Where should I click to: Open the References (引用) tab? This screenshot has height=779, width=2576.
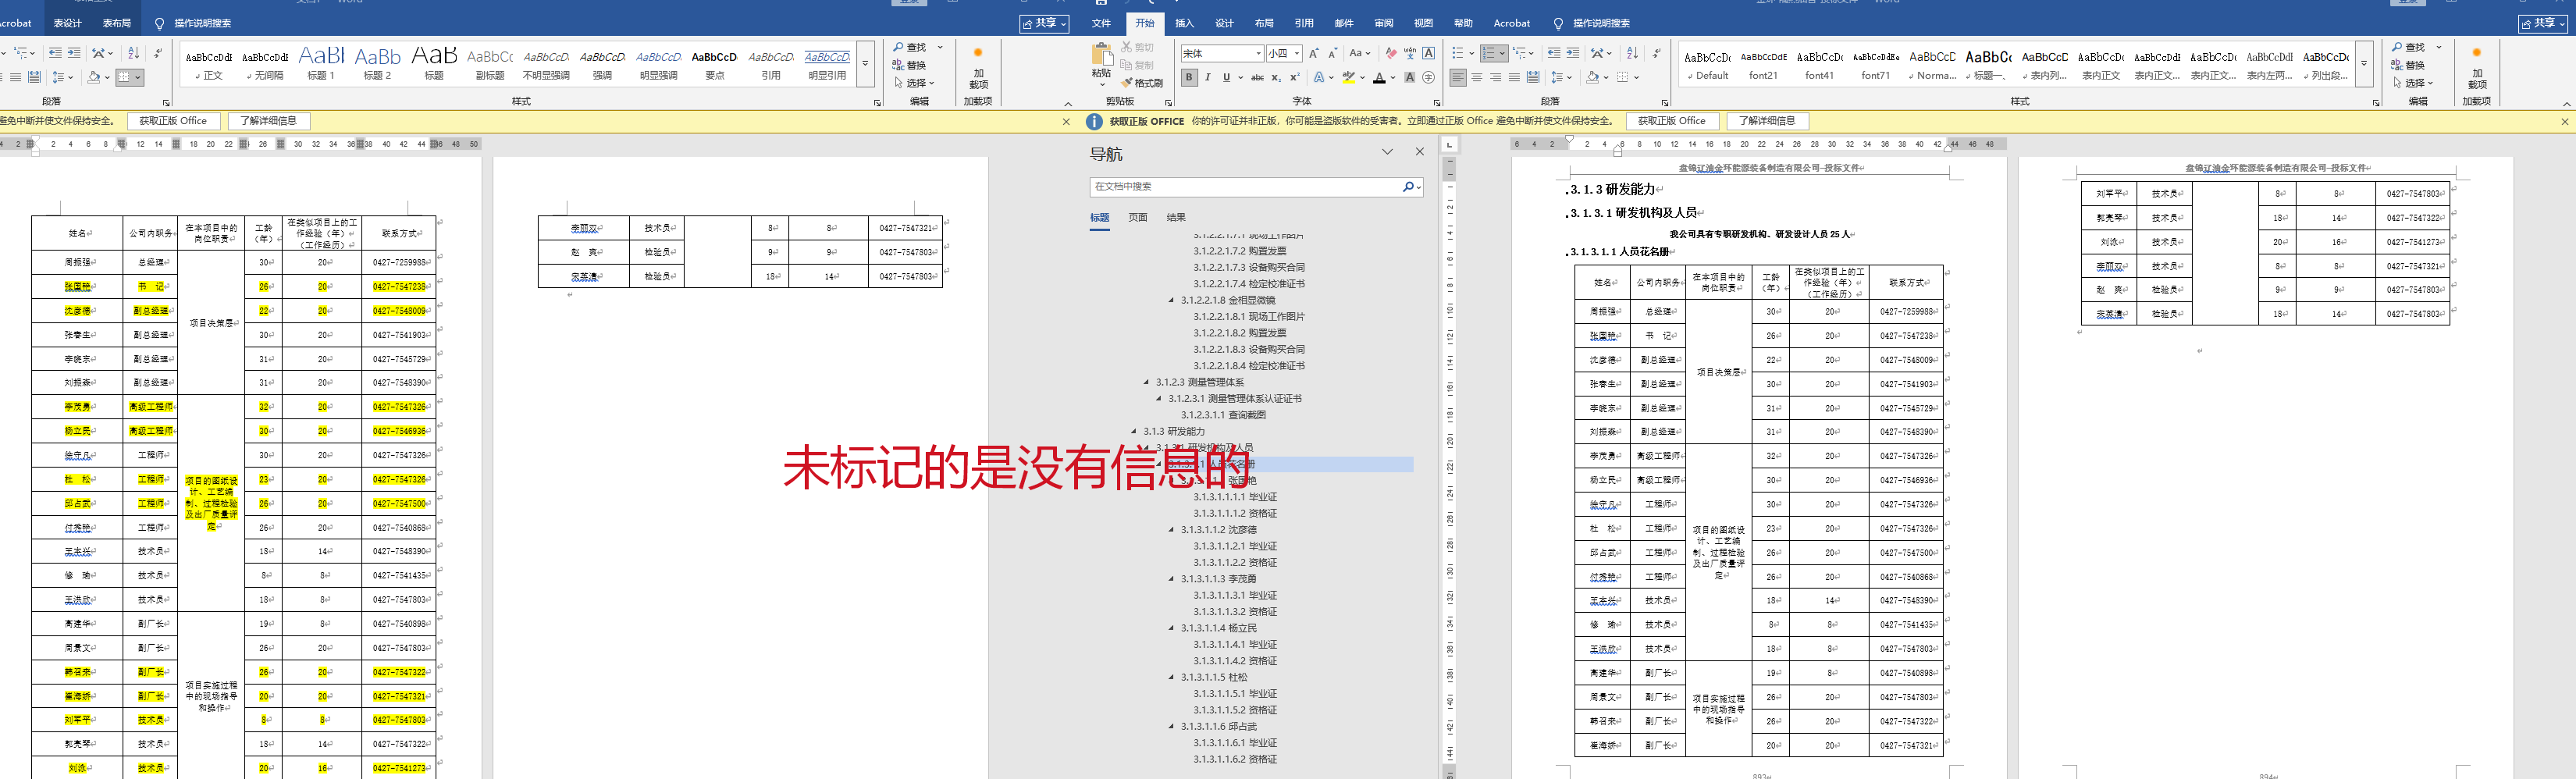1304,23
